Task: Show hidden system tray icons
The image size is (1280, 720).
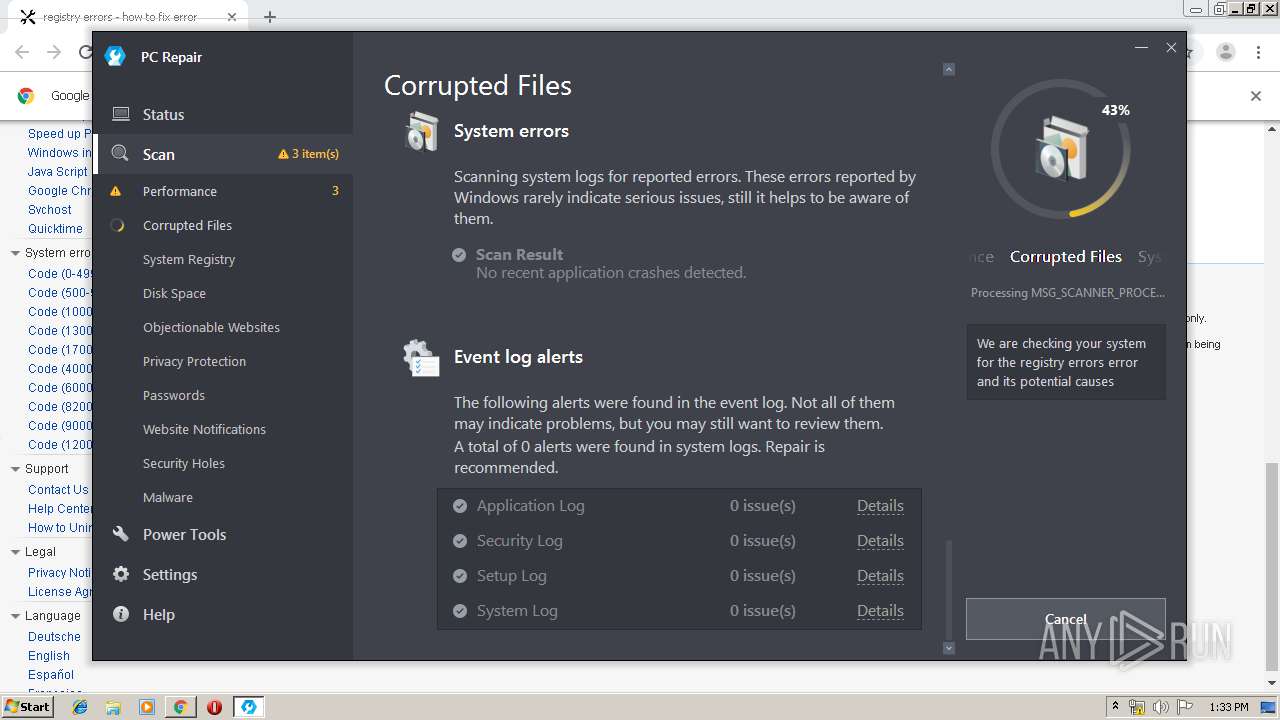Action: pyautogui.click(x=1115, y=707)
